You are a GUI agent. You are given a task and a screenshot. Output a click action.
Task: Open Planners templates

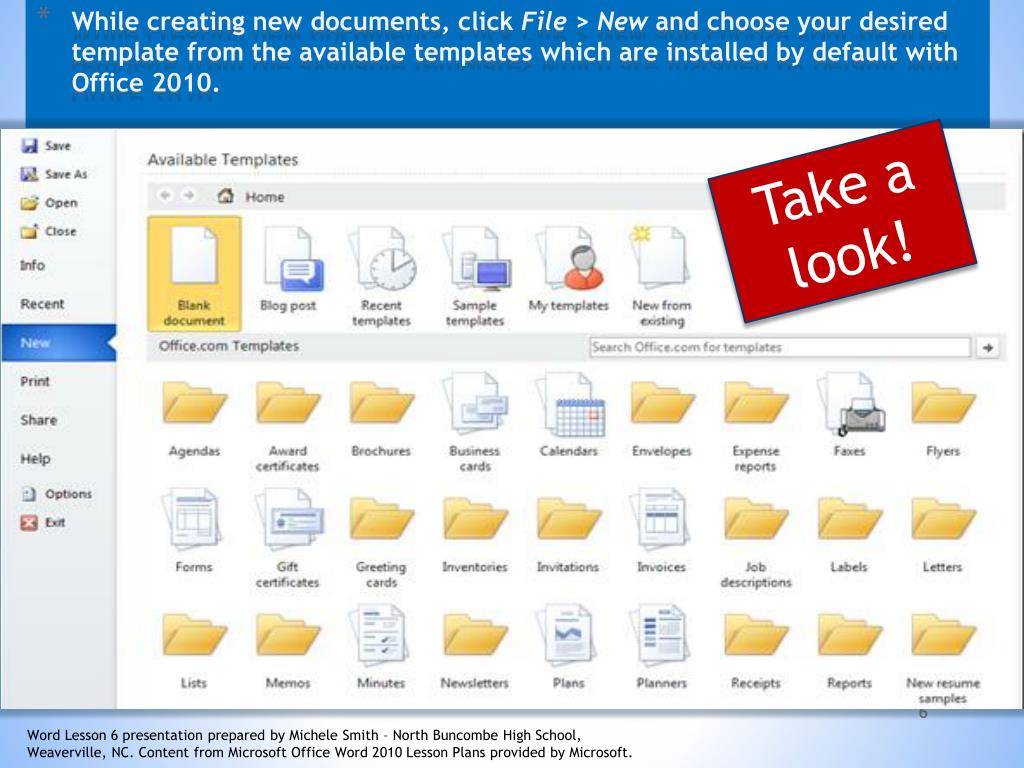(662, 648)
